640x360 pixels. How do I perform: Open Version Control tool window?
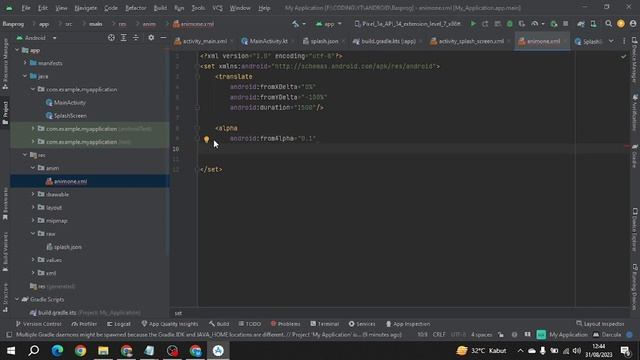point(38,324)
